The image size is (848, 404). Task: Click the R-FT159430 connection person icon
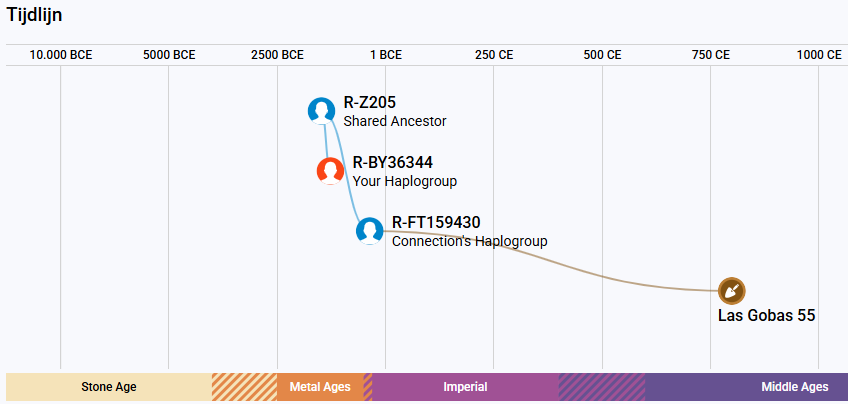tap(370, 231)
